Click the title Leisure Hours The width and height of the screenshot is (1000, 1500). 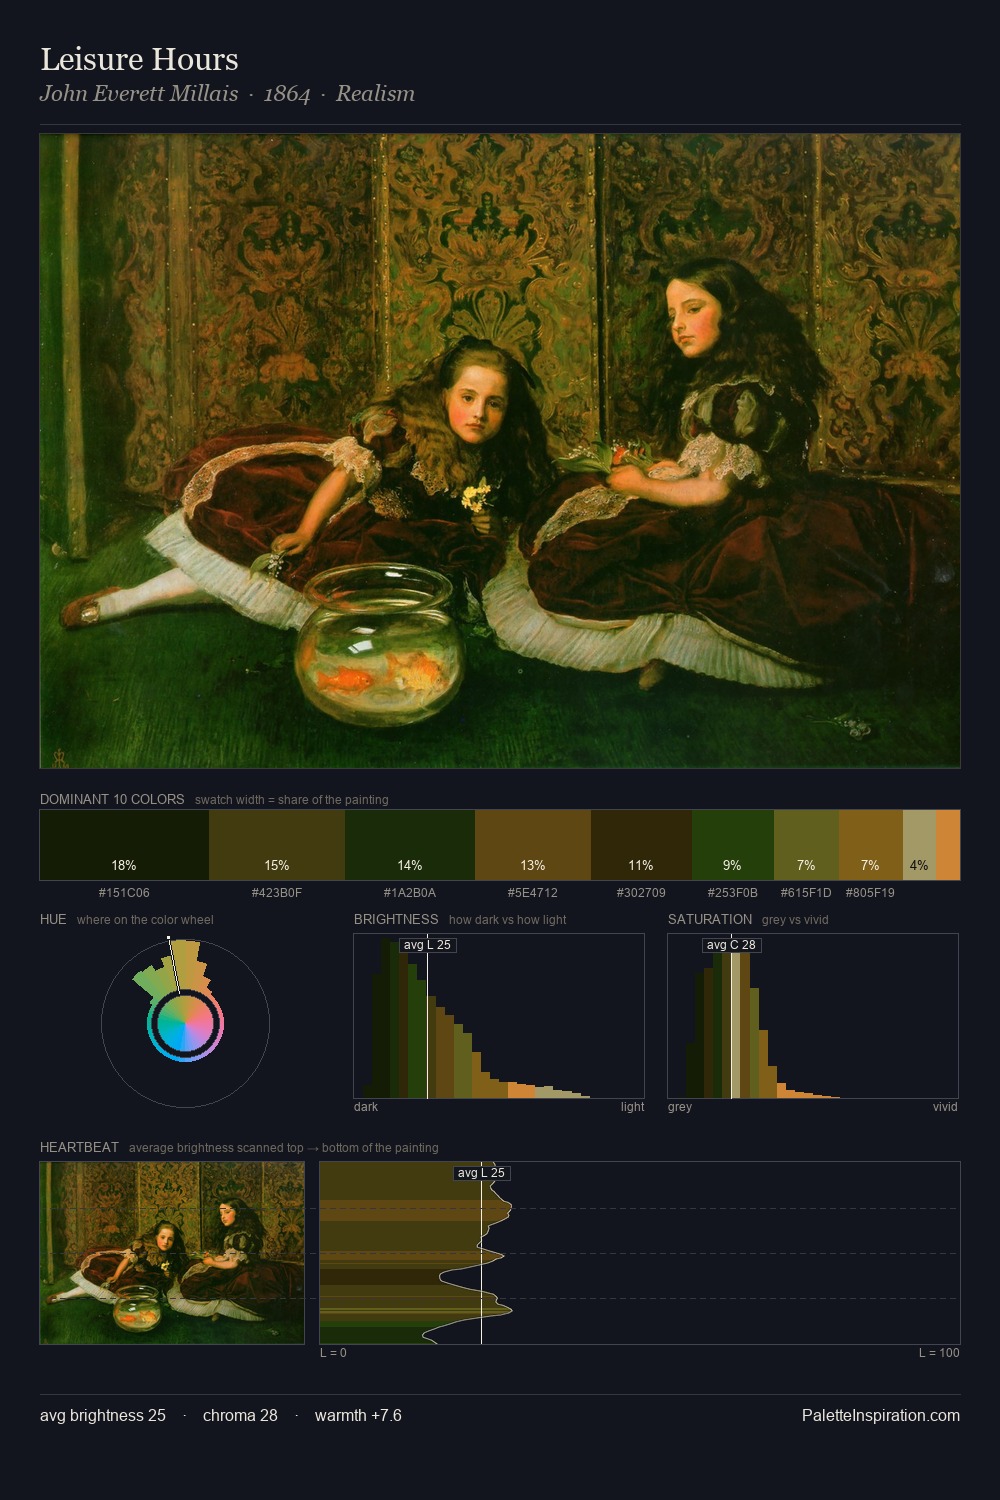tap(139, 59)
